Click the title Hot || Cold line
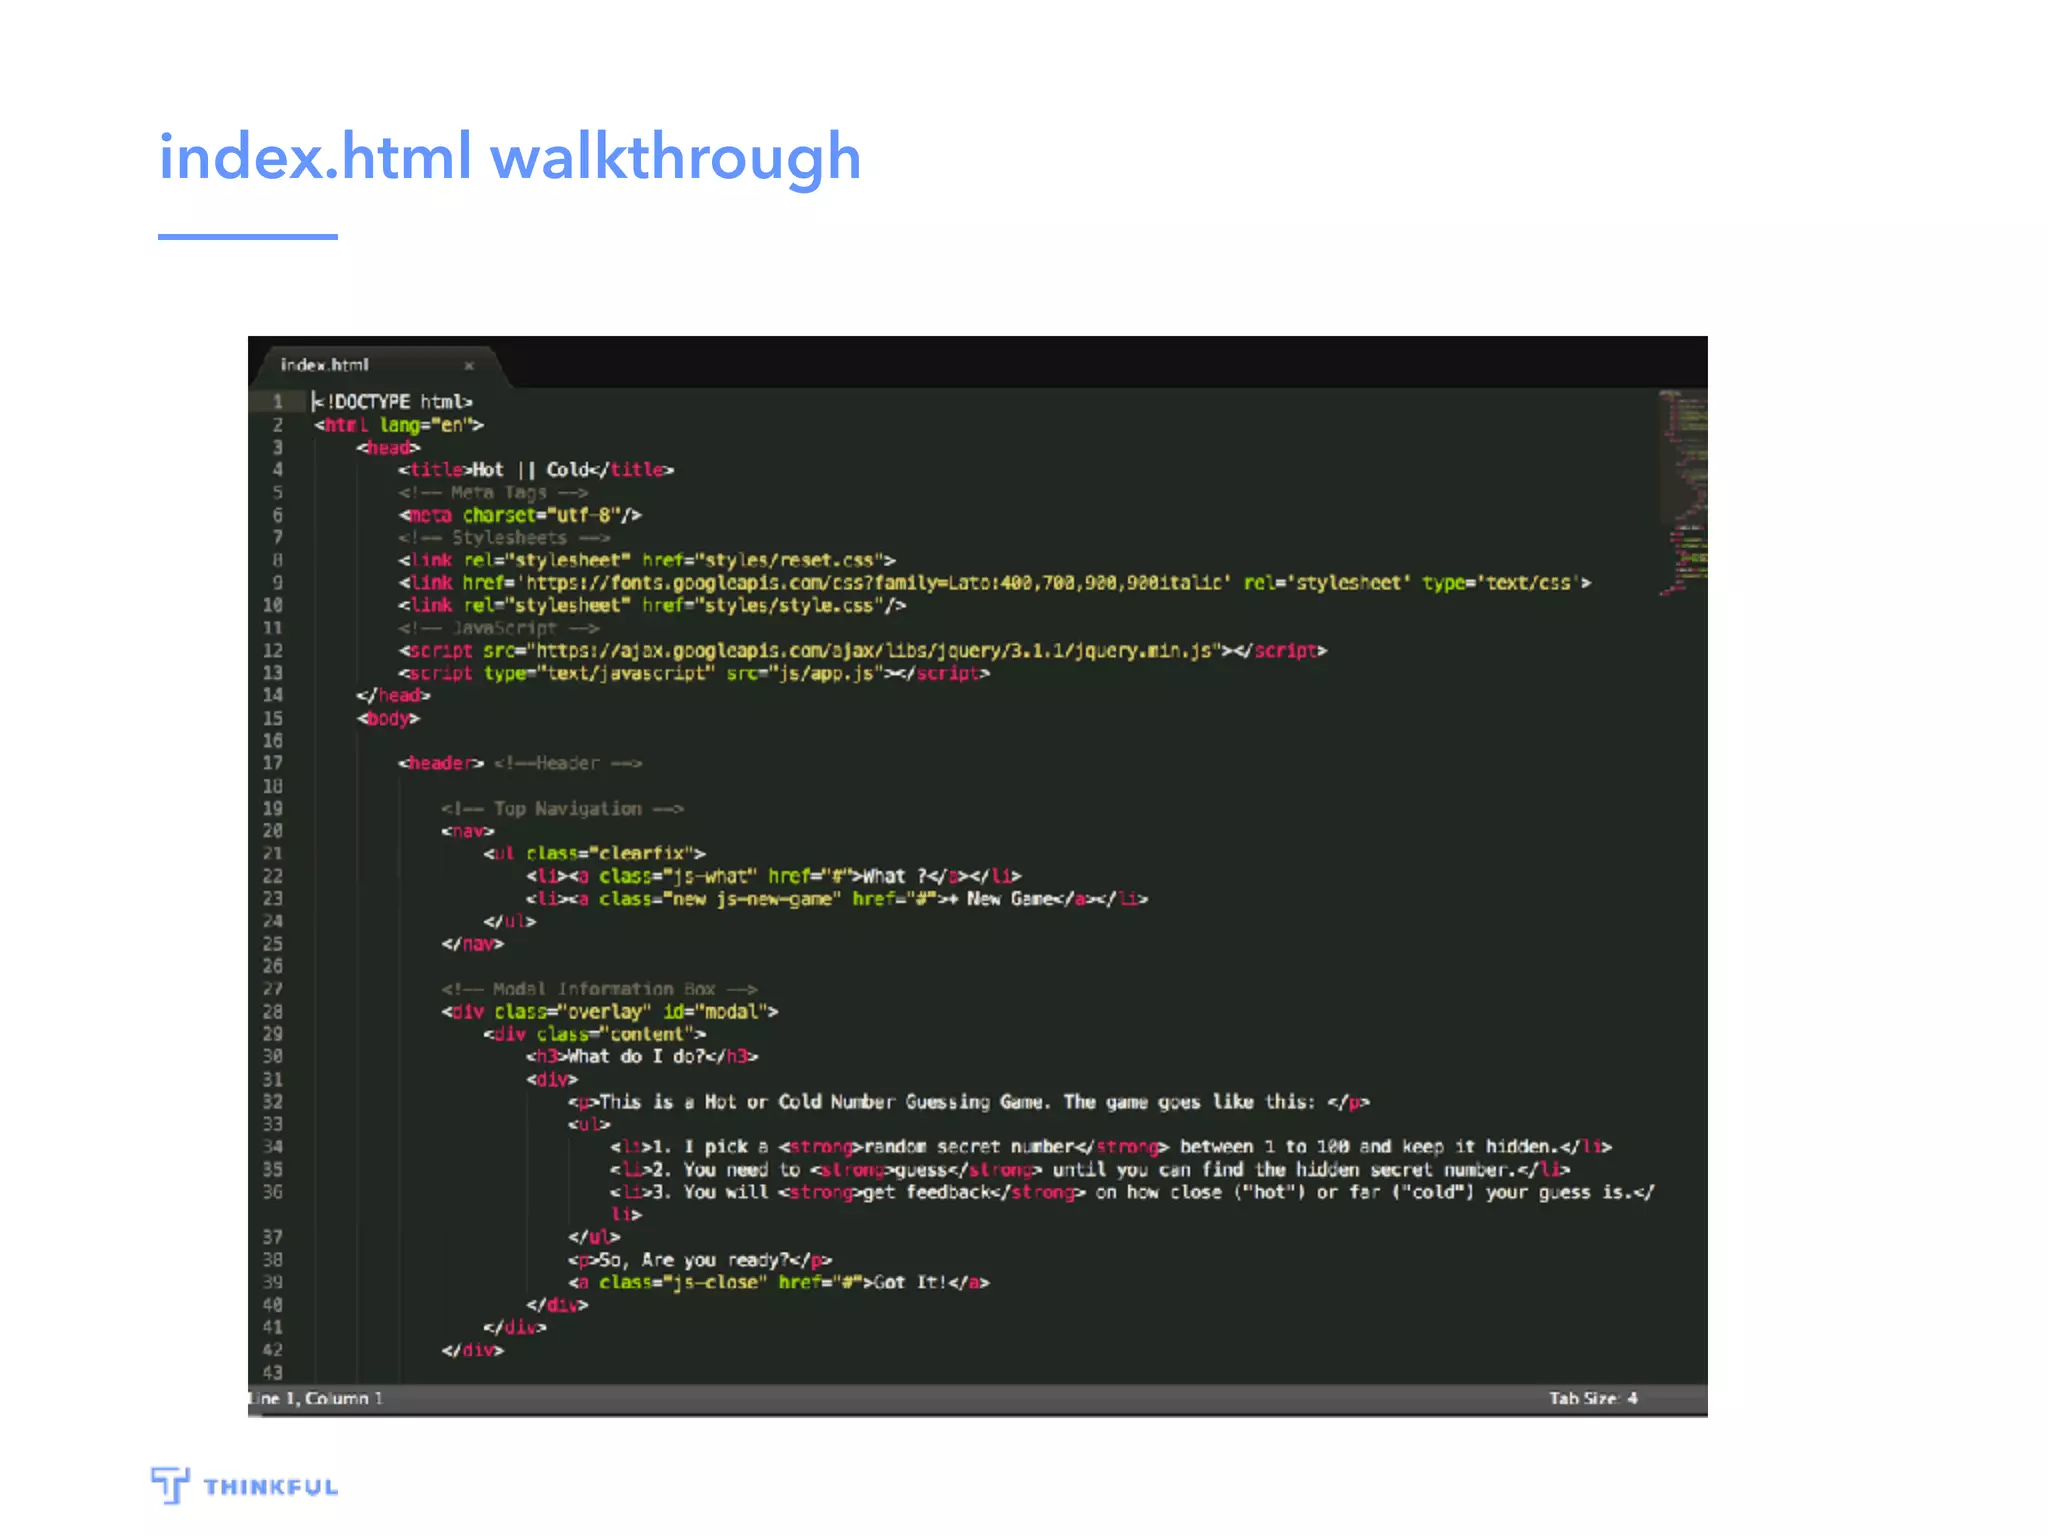Screen dimensions: 2048x1536 click(x=536, y=469)
